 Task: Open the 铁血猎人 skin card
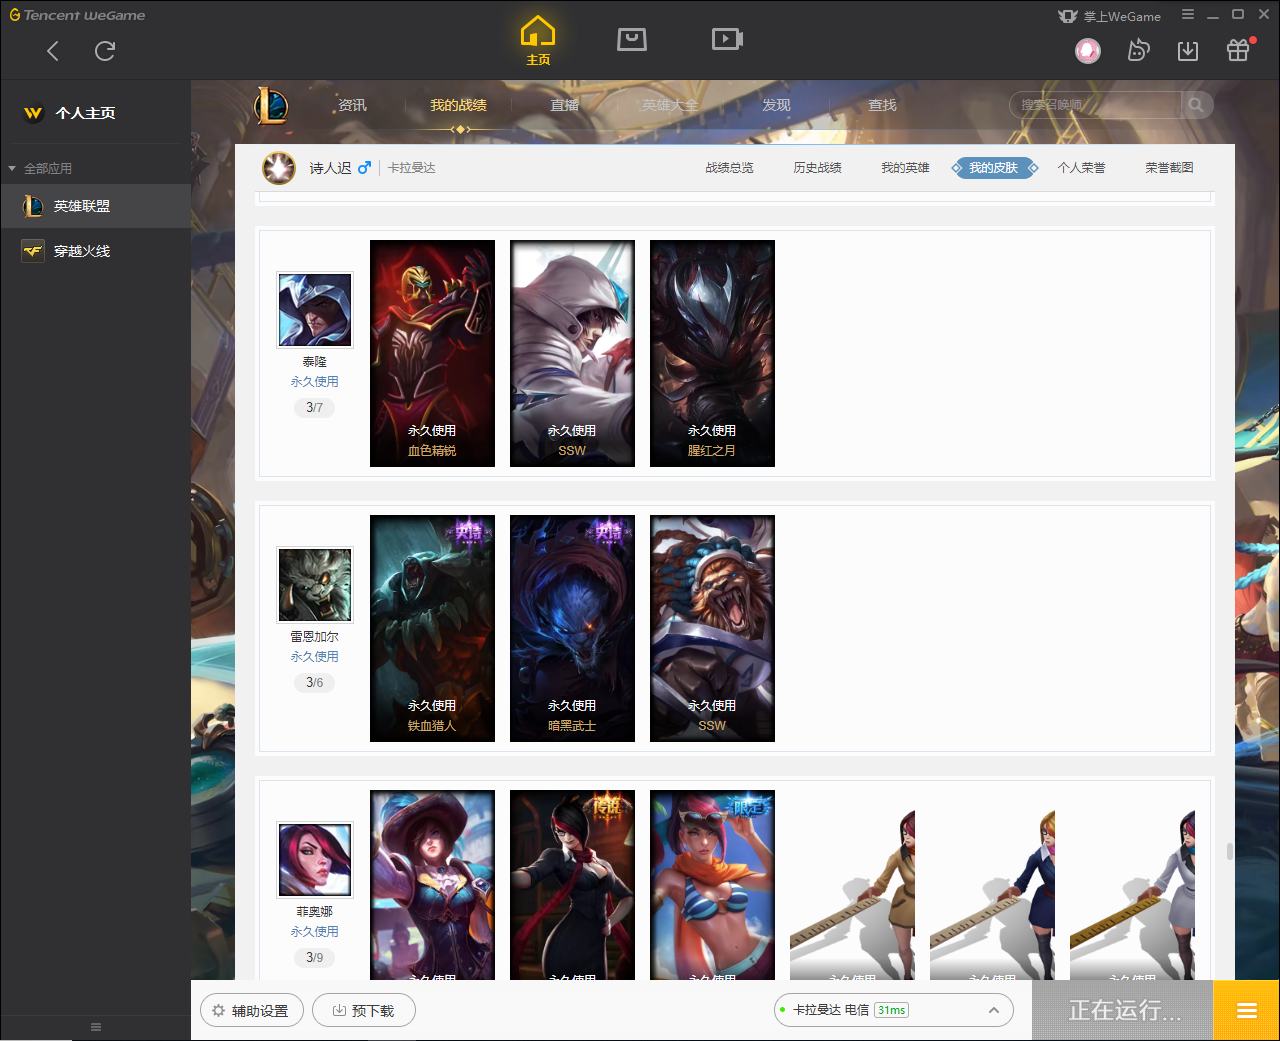pyautogui.click(x=432, y=628)
